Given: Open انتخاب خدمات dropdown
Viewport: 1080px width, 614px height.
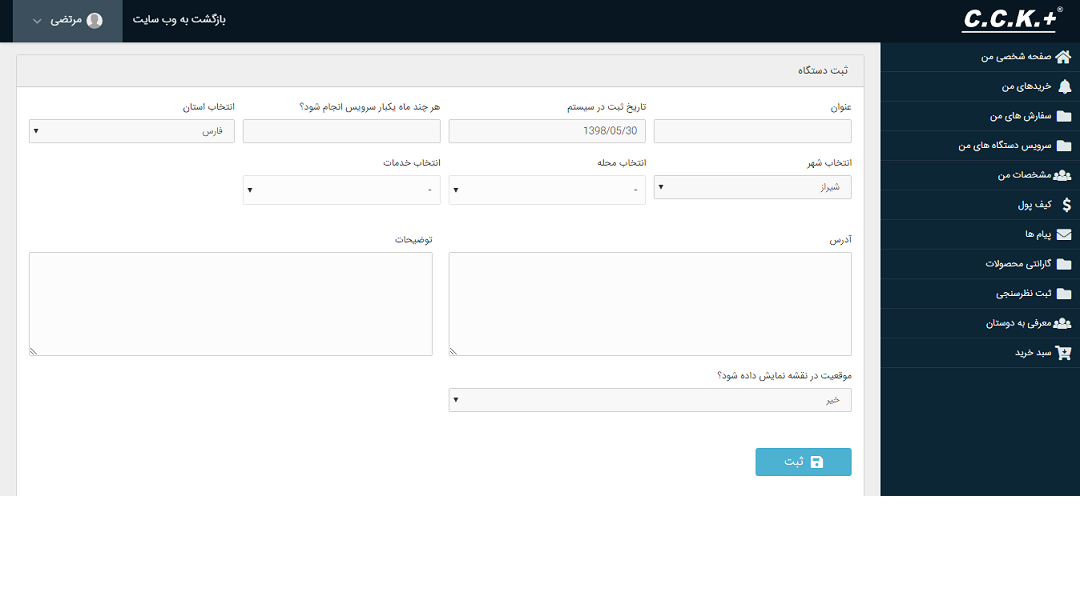Looking at the screenshot, I should coord(342,190).
